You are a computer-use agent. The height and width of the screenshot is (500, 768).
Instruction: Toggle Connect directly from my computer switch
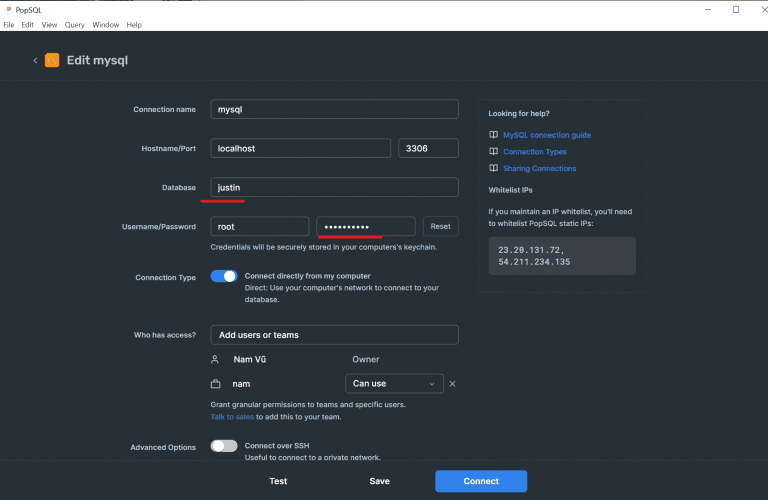[x=224, y=276]
